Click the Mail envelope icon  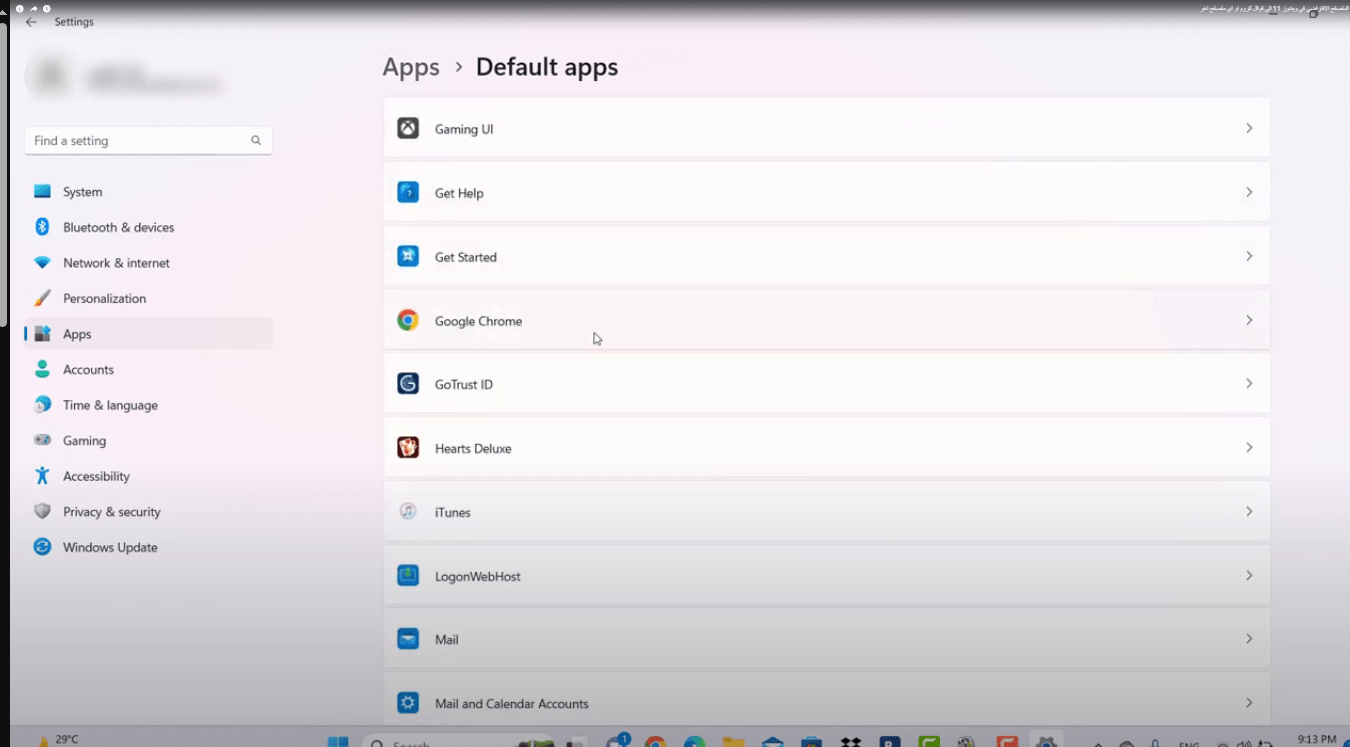coord(408,638)
